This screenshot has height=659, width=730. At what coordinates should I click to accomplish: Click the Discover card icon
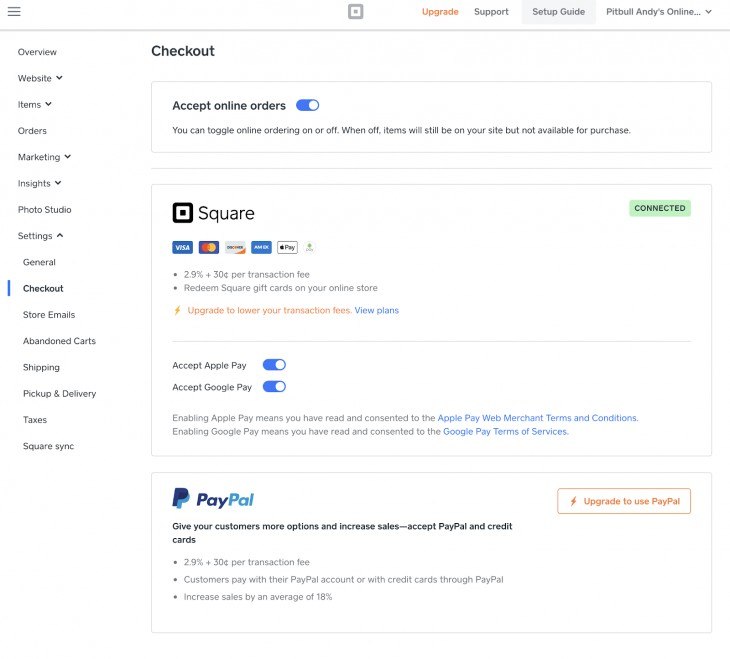pos(235,247)
